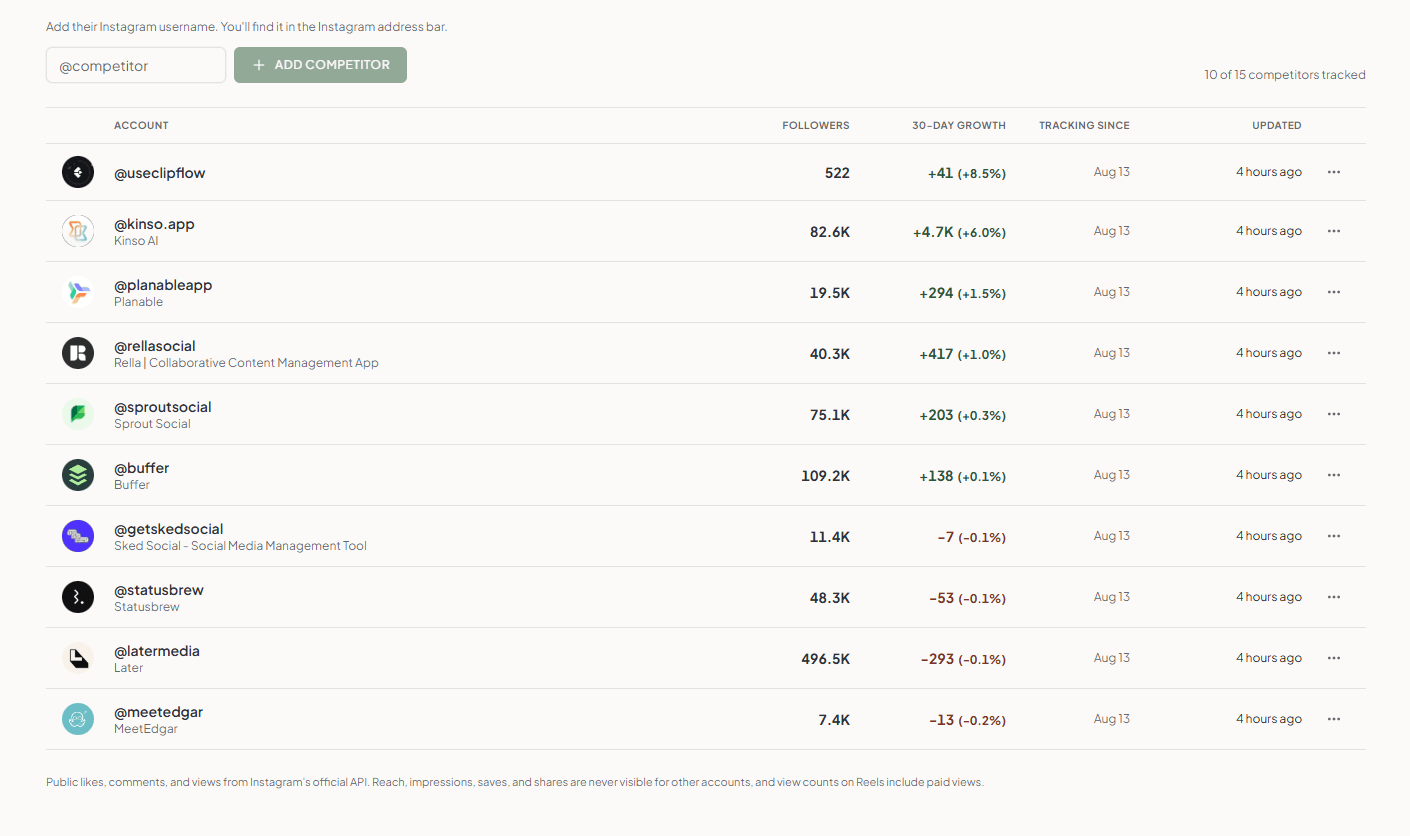Click the 'Rella | Collaborative Content Management App' subtitle
The width and height of the screenshot is (1410, 836).
[x=246, y=363]
